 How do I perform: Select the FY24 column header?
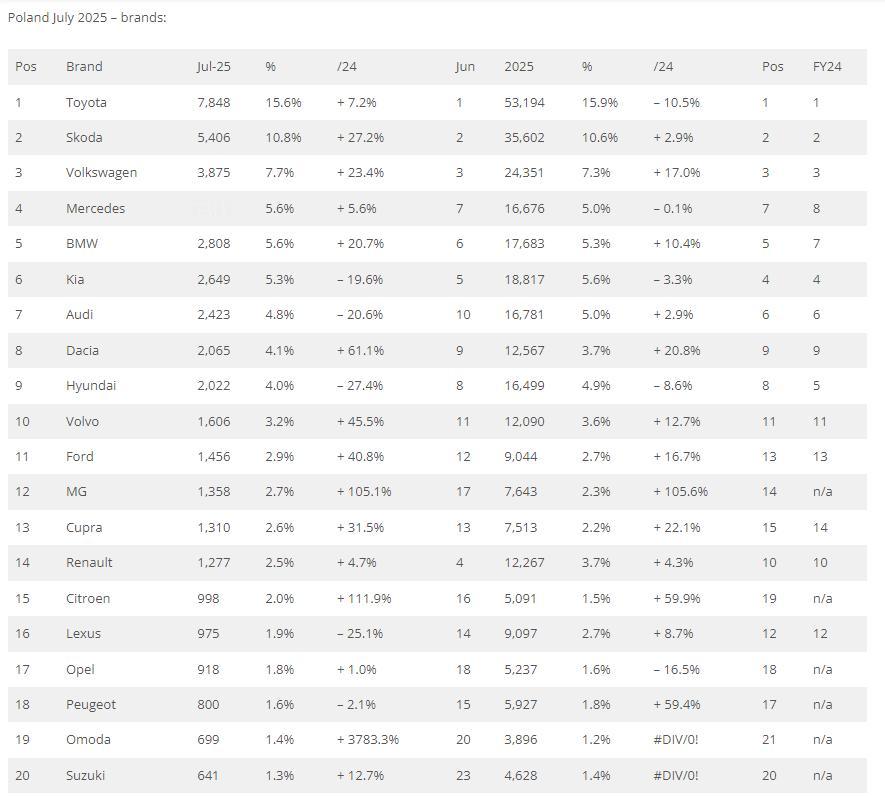(x=827, y=66)
